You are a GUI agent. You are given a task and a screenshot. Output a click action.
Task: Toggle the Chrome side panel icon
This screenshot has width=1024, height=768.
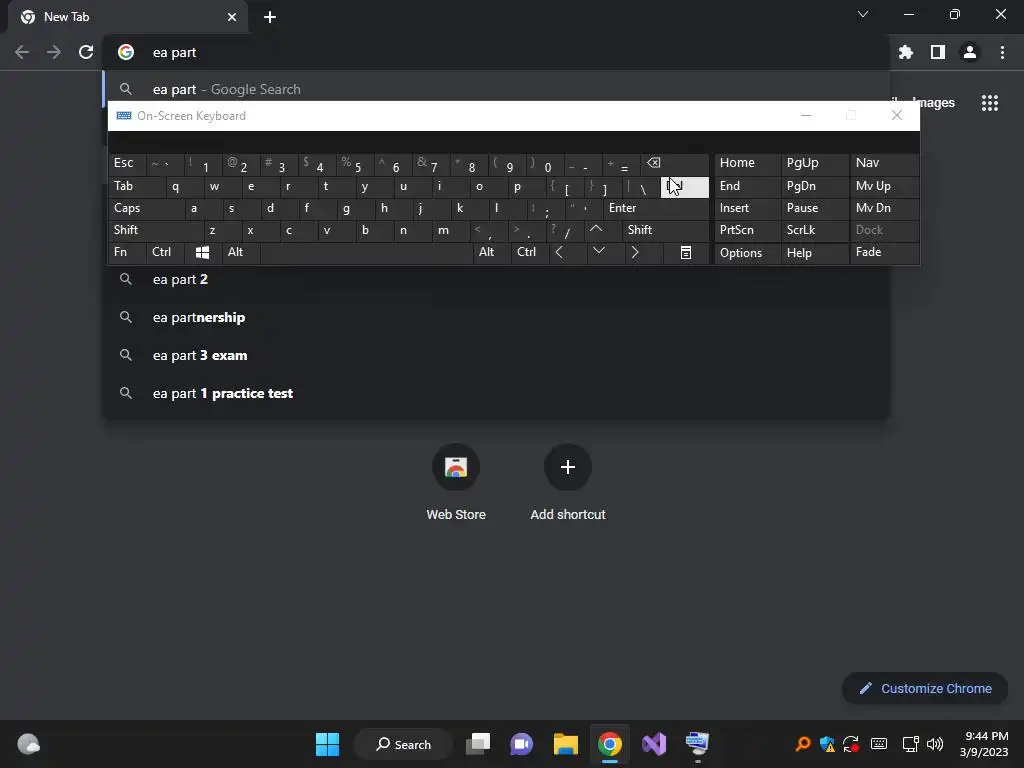(938, 52)
